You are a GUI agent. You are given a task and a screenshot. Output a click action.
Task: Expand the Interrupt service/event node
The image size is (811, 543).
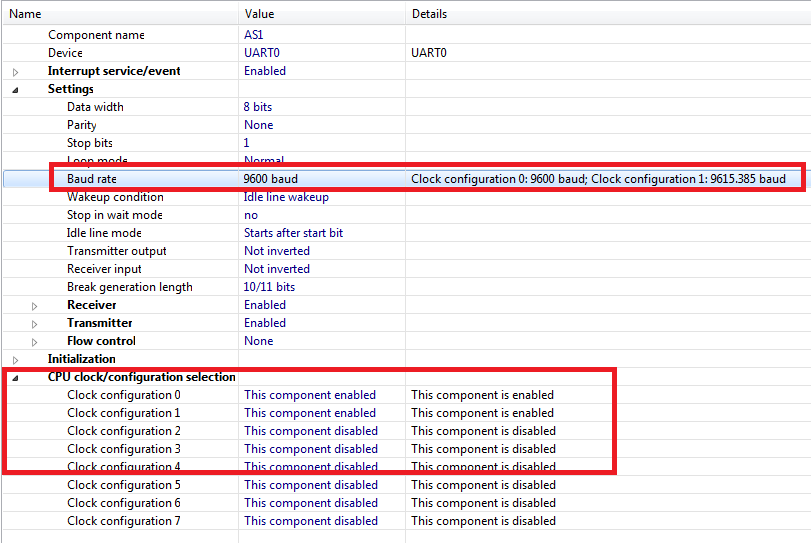pos(16,72)
